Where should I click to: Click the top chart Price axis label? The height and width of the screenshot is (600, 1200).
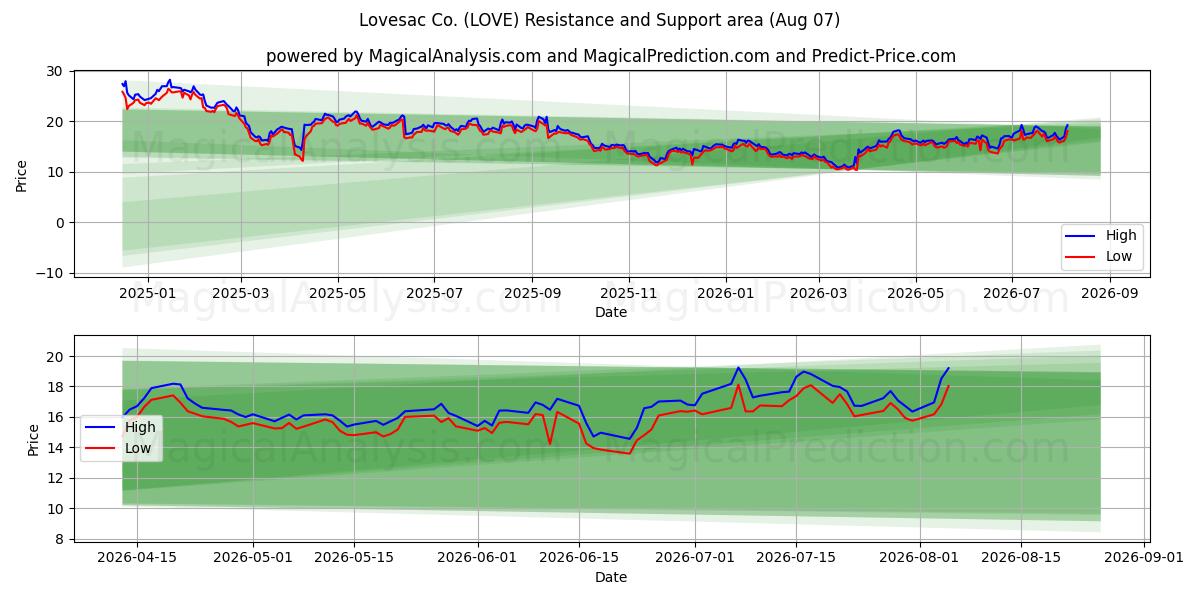point(22,176)
